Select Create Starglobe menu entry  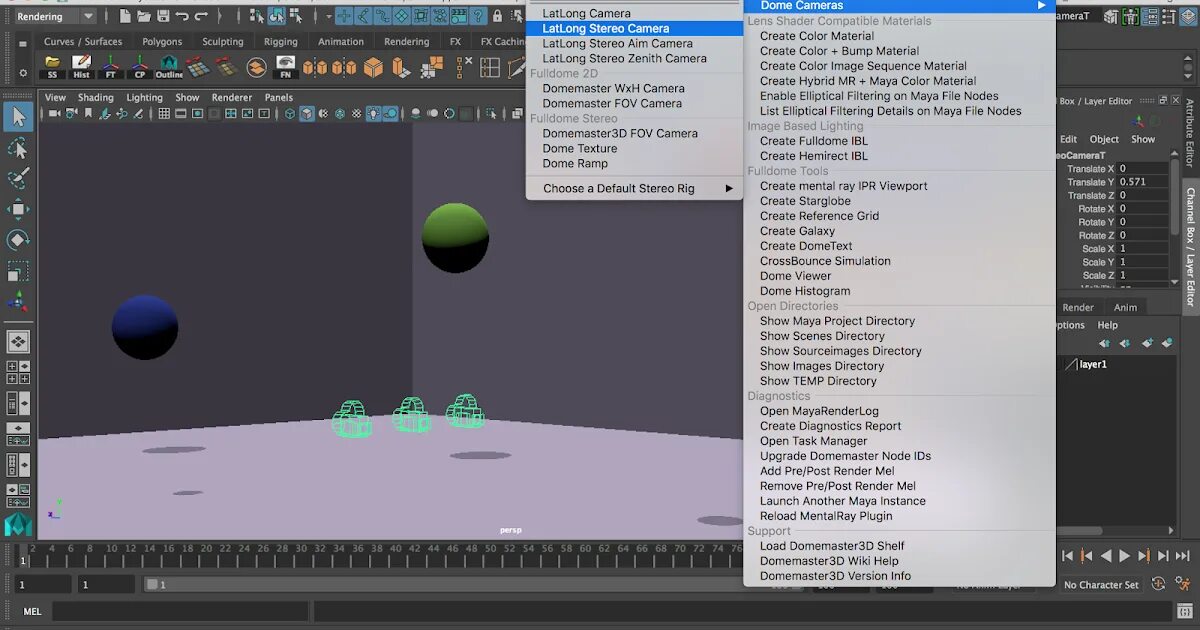tap(805, 201)
